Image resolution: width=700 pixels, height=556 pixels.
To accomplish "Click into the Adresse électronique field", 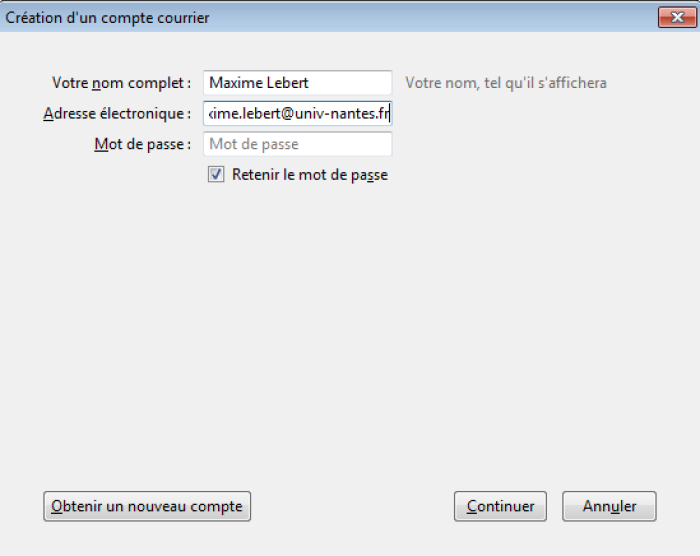I will tap(297, 114).
